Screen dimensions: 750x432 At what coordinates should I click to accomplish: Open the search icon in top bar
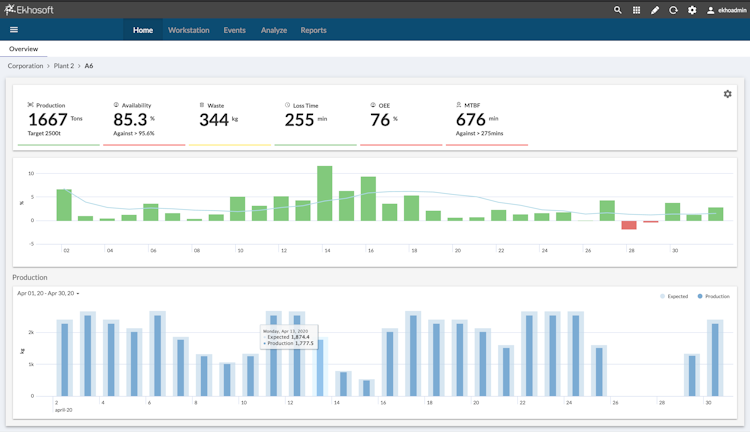click(618, 10)
